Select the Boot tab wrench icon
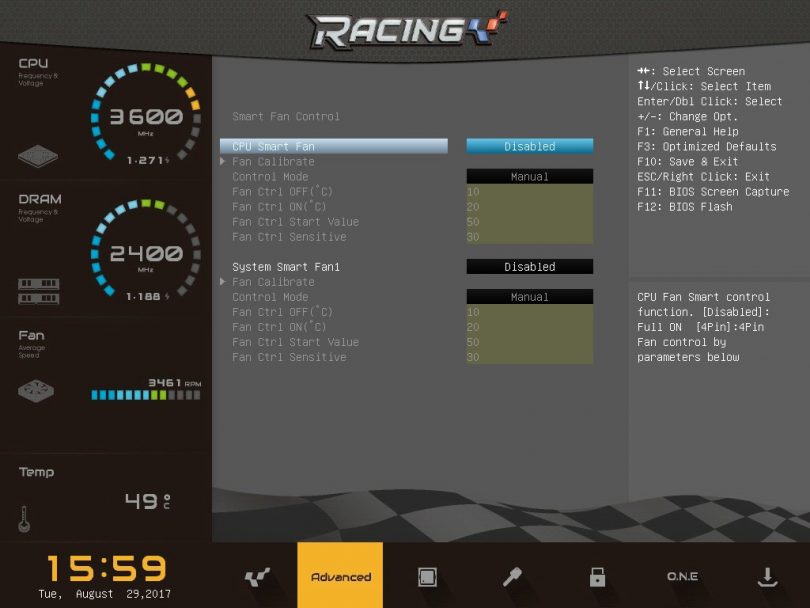The image size is (810, 608). 512,577
